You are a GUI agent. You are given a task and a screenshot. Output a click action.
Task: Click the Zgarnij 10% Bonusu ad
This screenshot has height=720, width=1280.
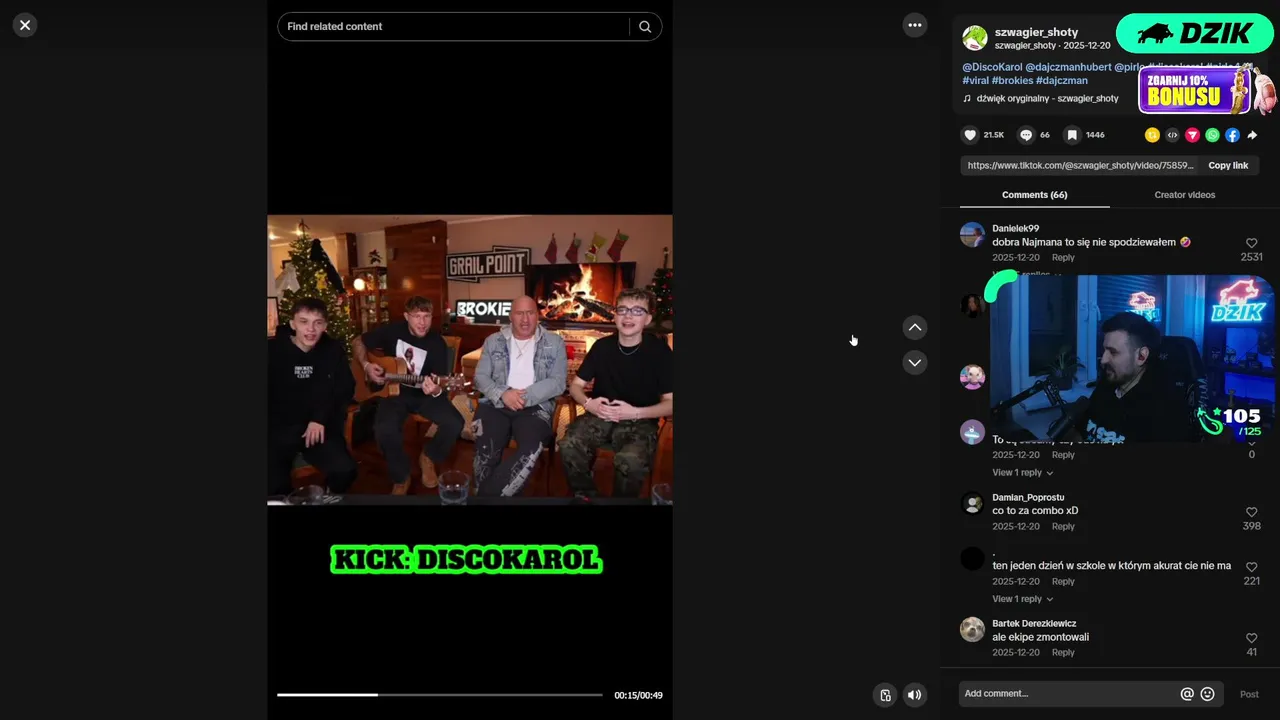coord(1208,90)
